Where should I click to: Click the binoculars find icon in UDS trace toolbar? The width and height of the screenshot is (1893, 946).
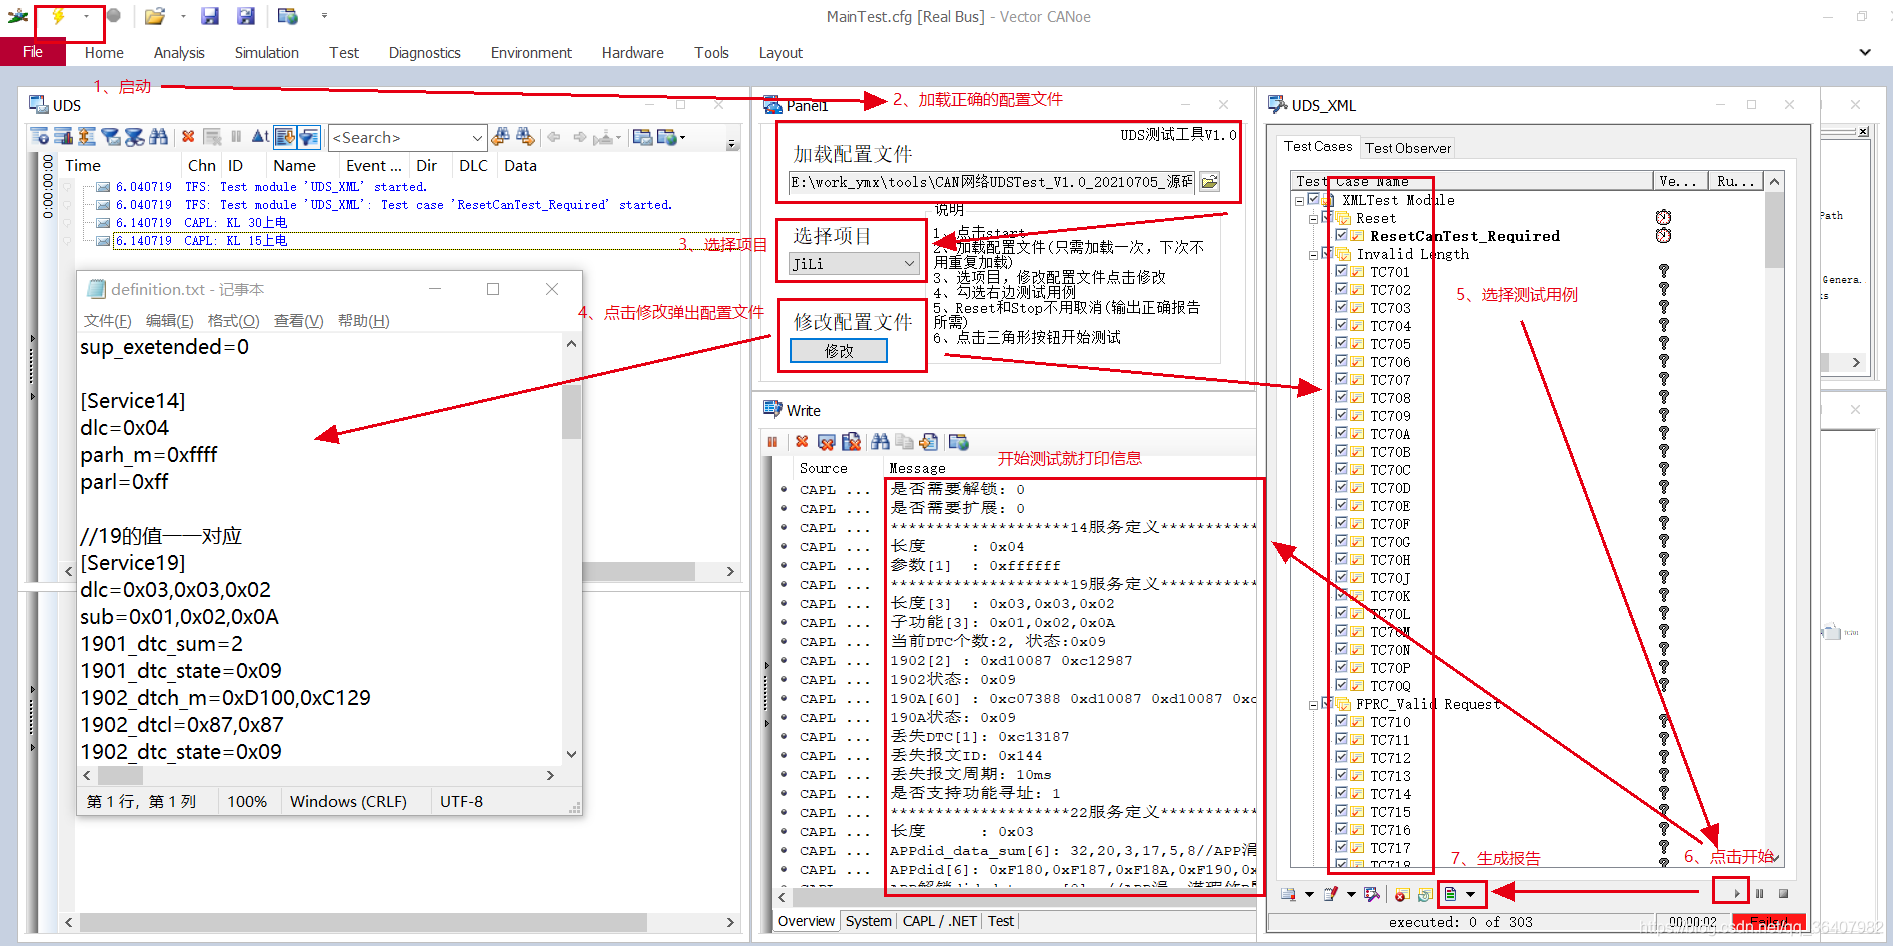pos(159,137)
